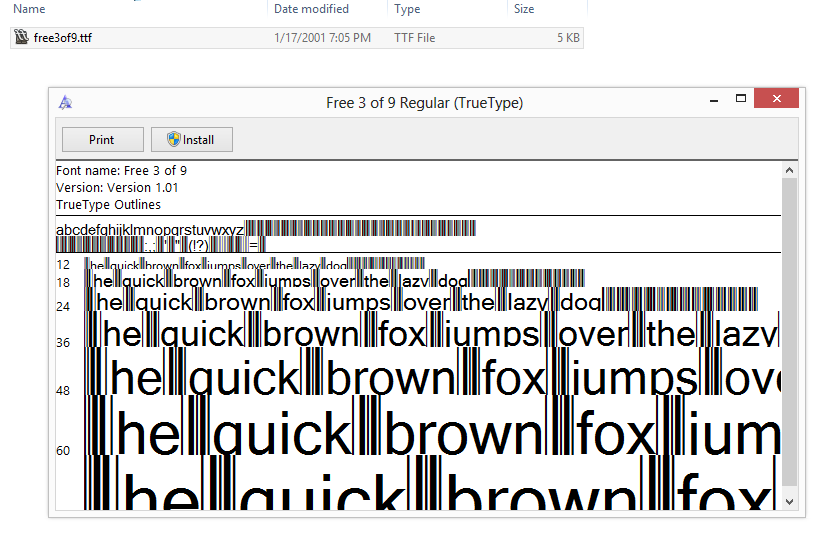The image size is (824, 535).
Task: Click the size 48 sample label
Action: click(x=63, y=390)
